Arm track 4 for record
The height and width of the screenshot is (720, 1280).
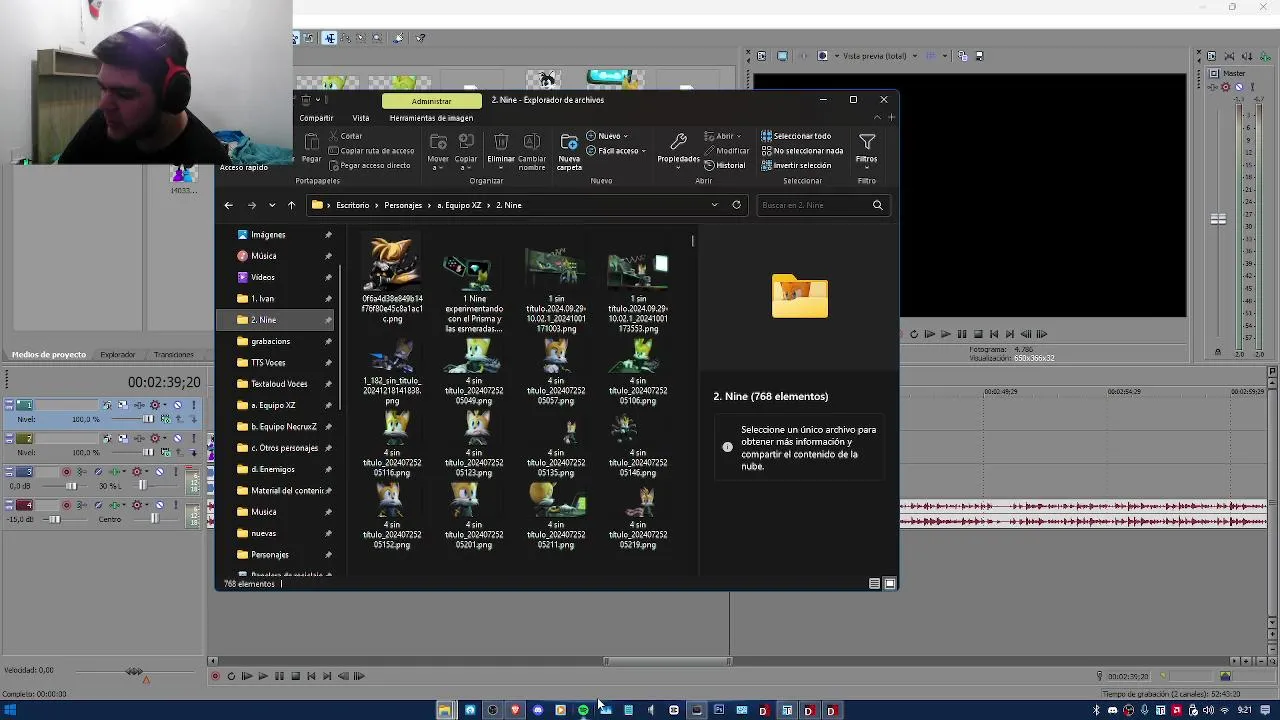coord(67,505)
